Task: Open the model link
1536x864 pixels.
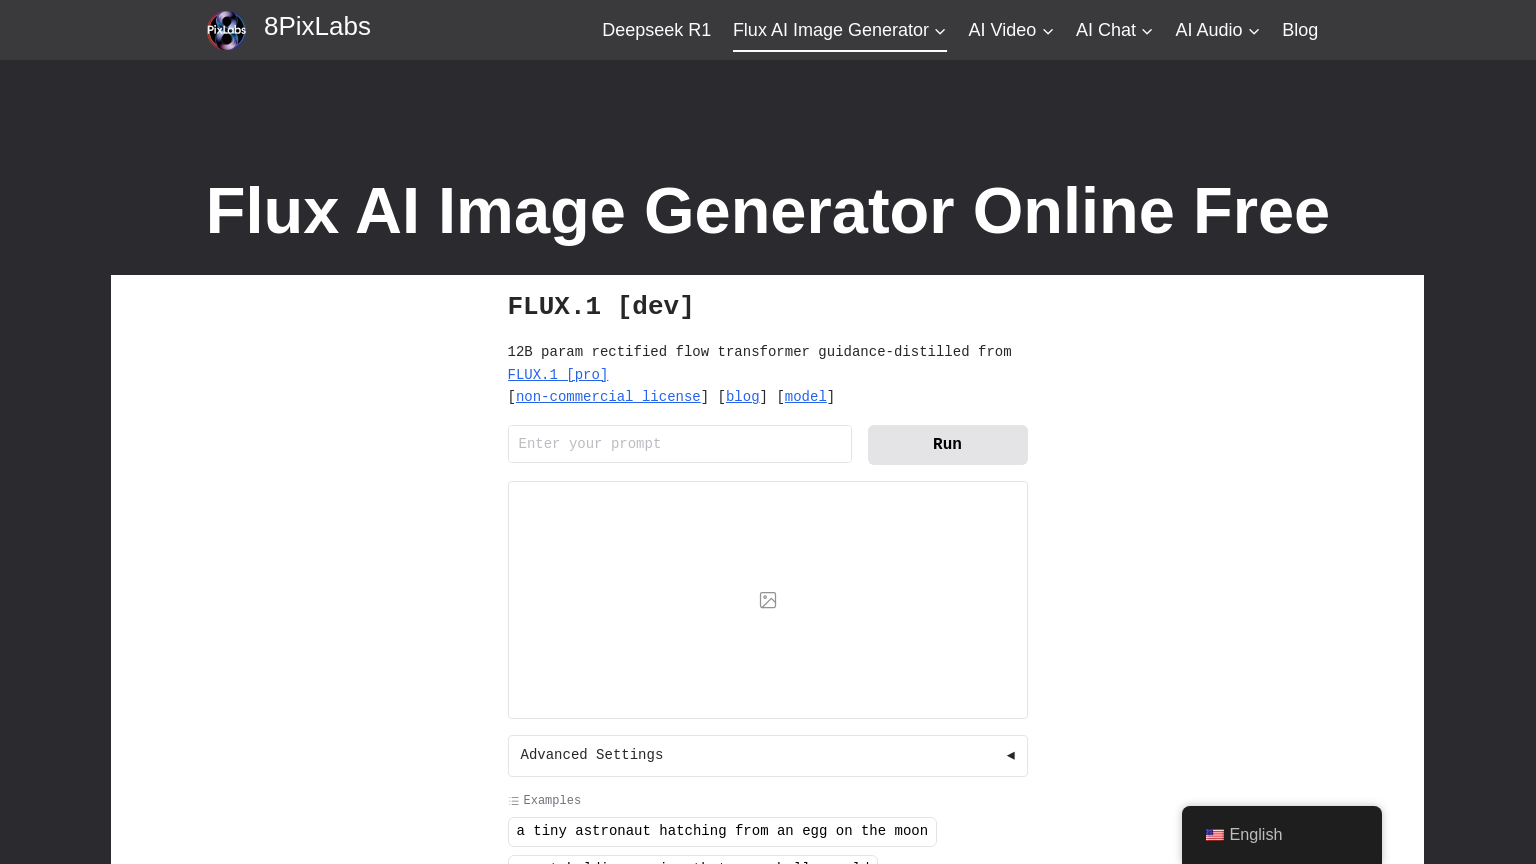Action: [x=804, y=396]
